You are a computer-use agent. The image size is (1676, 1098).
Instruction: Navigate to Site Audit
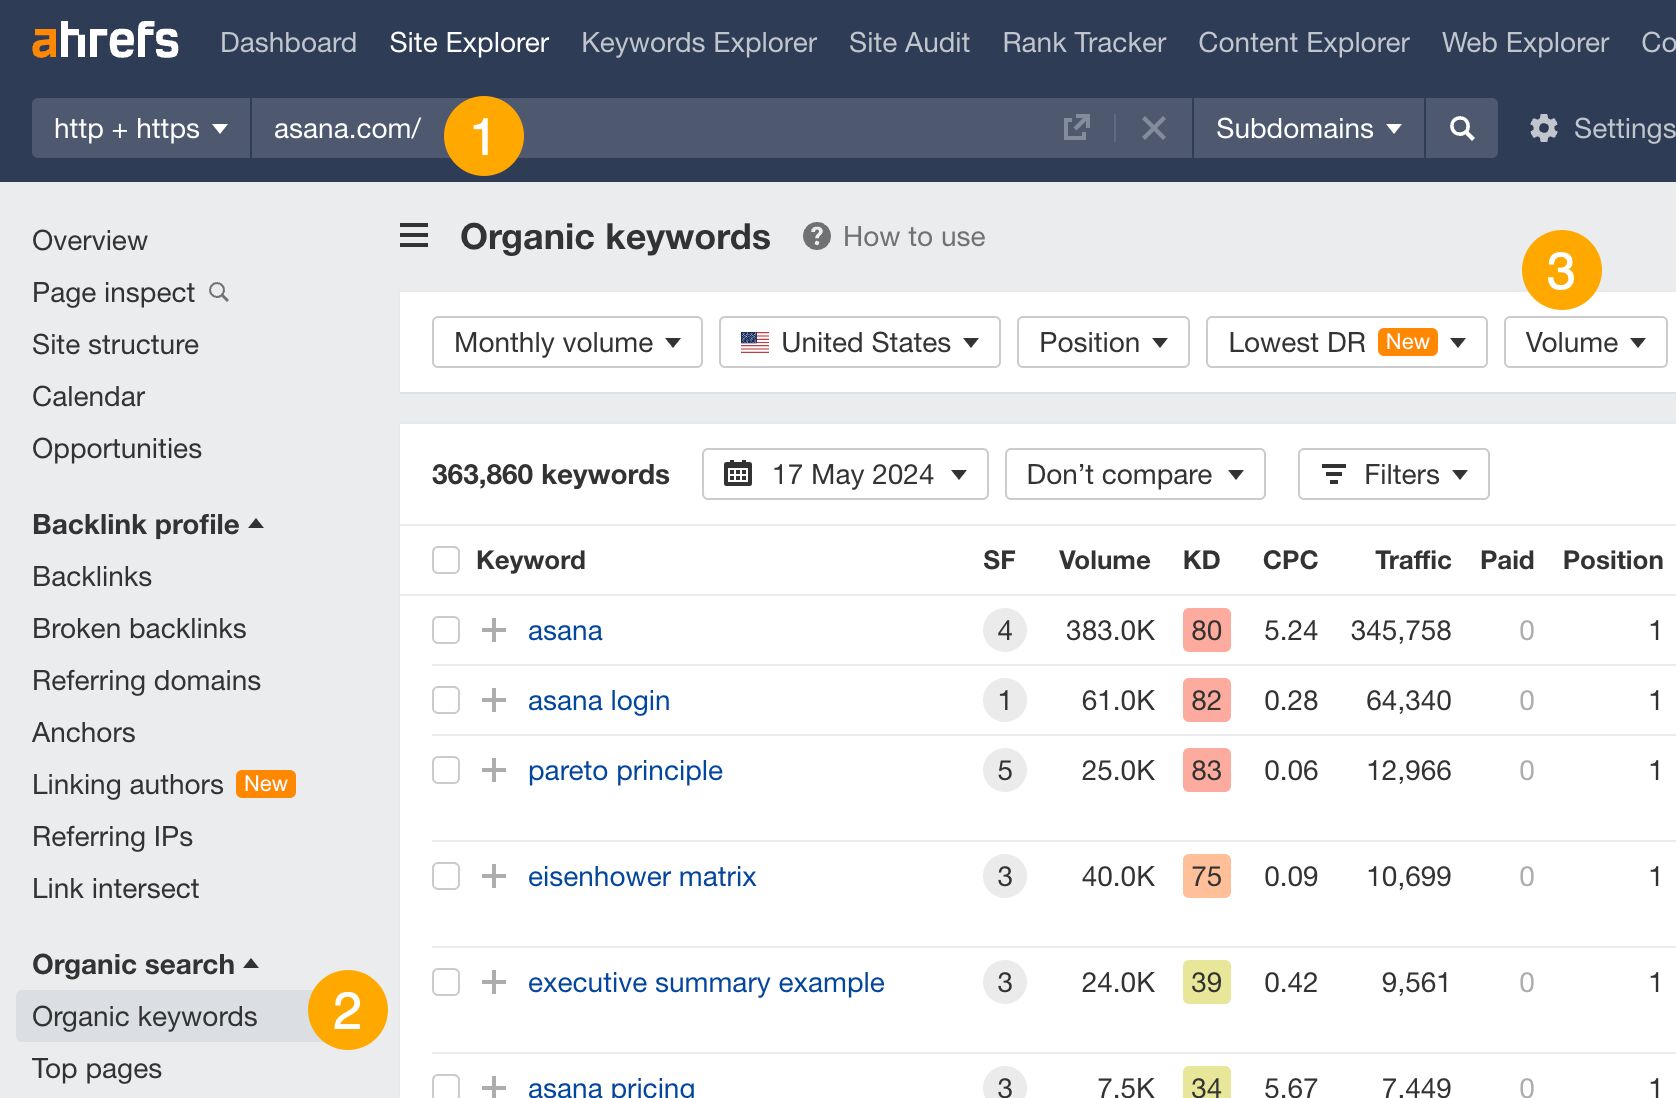tap(908, 42)
